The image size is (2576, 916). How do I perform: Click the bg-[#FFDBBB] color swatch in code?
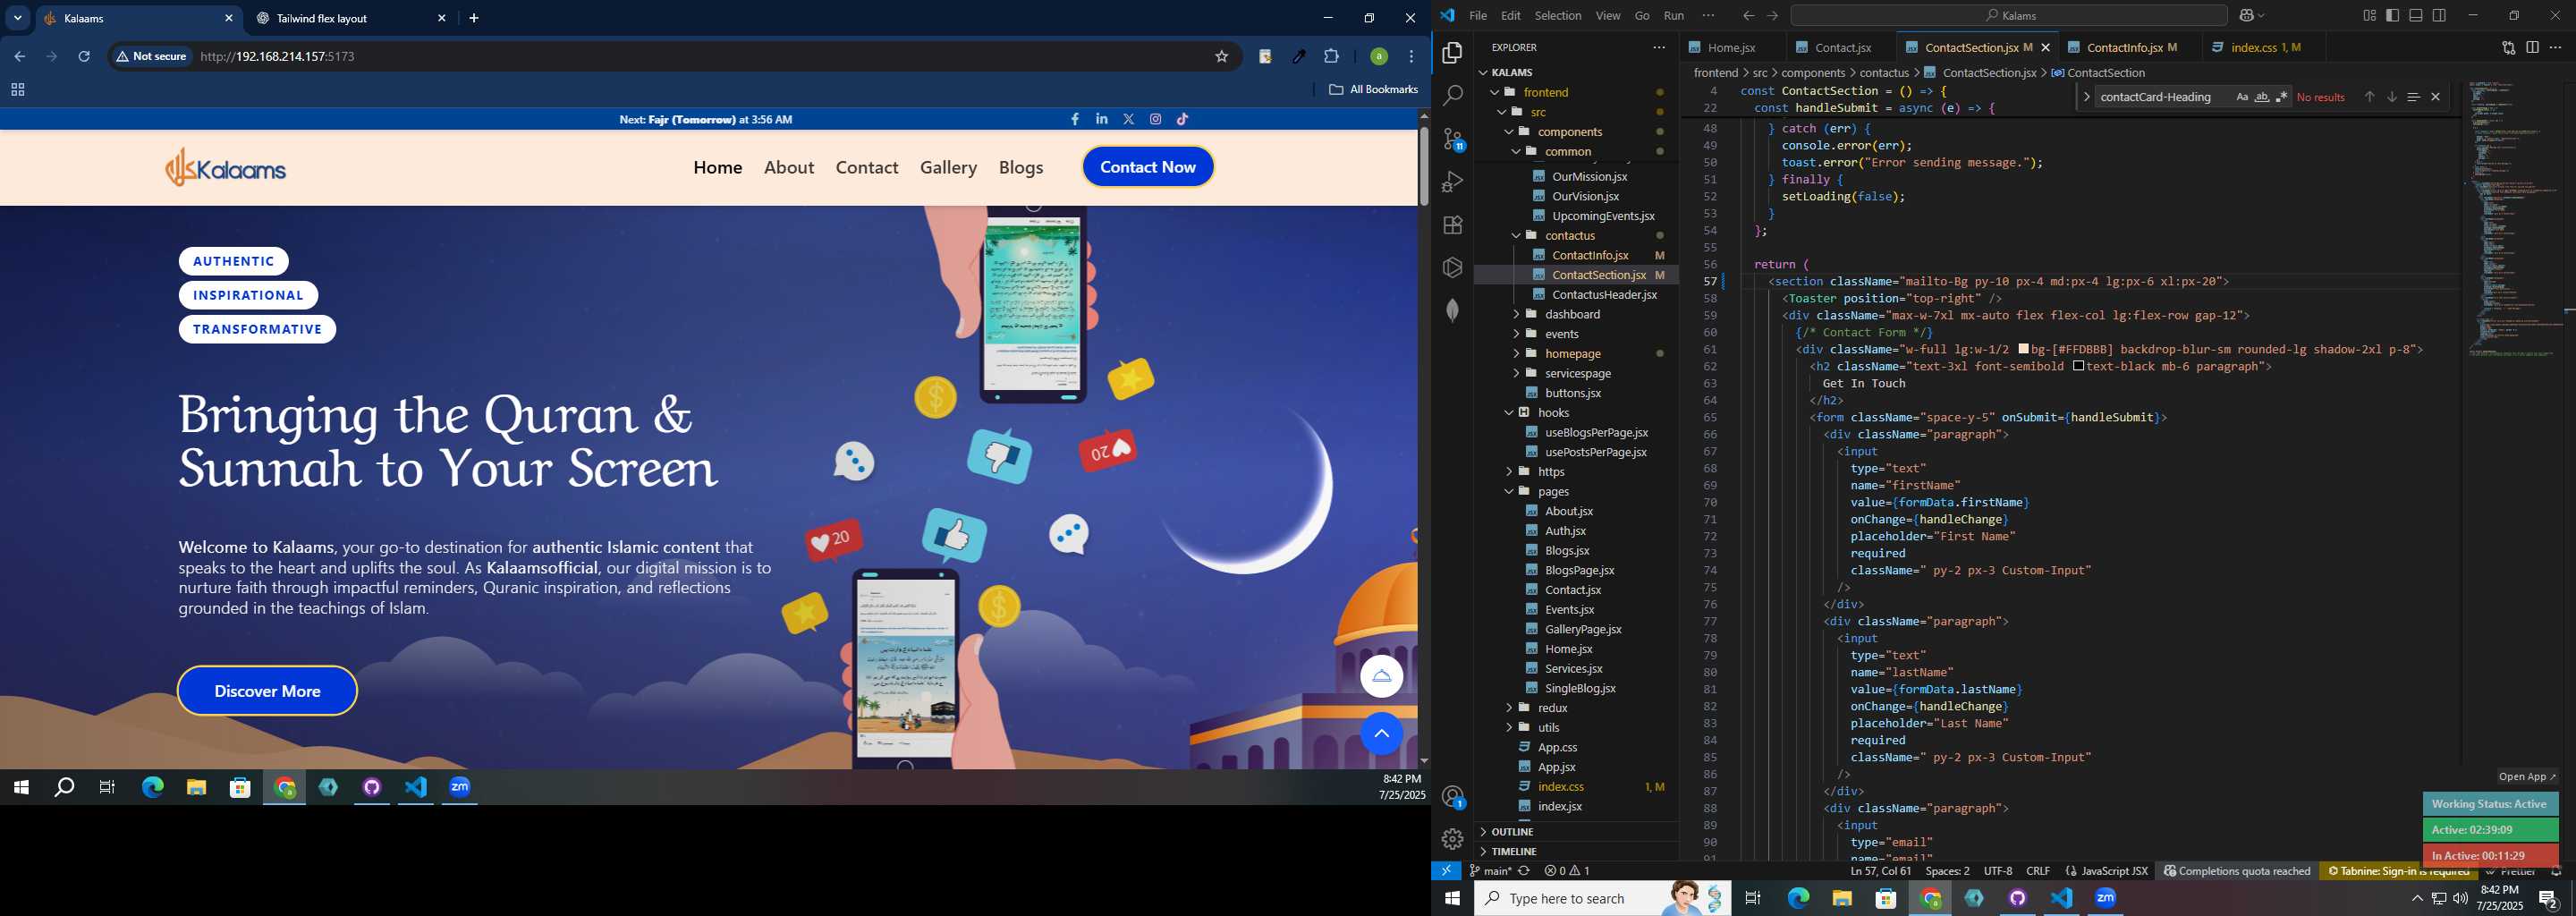(x=2024, y=349)
